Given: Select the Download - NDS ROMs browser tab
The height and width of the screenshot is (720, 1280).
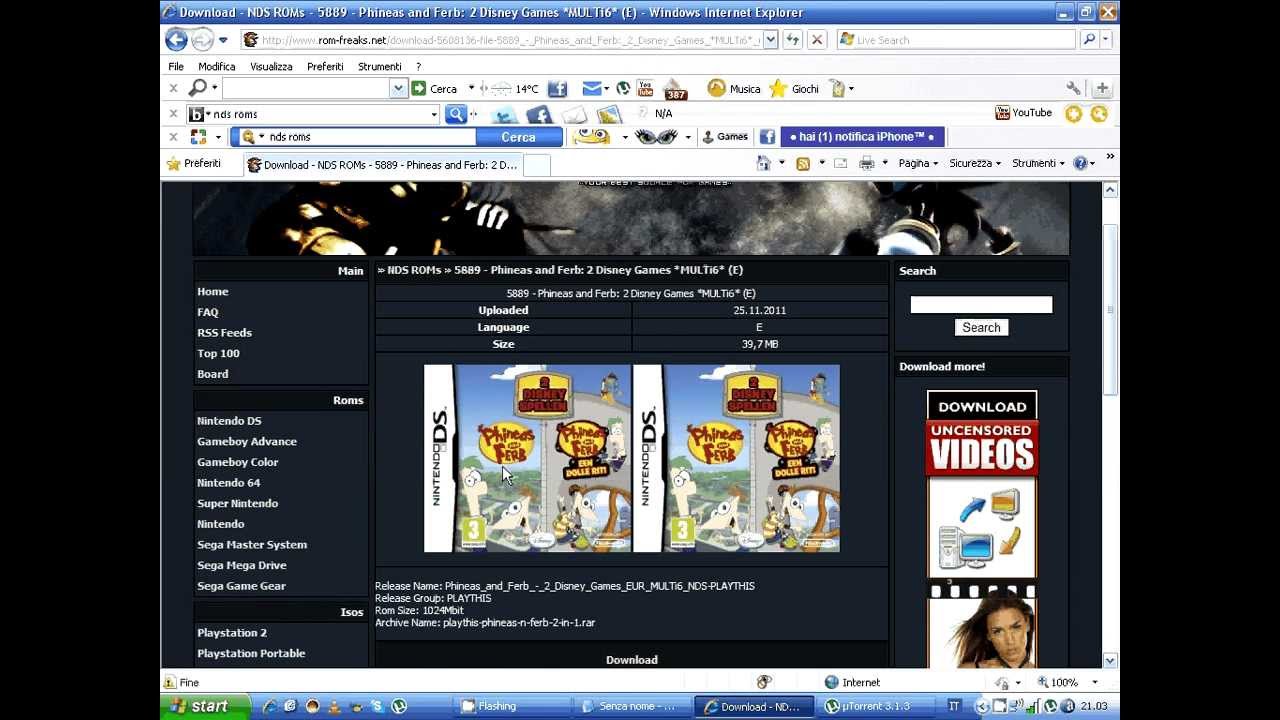Looking at the screenshot, I should click(x=383, y=165).
